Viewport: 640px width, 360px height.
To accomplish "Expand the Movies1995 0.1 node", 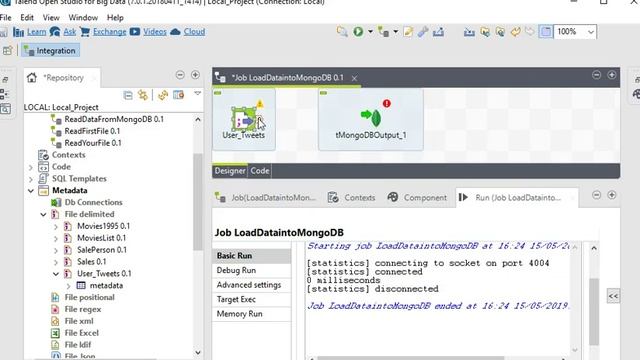I will (56, 227).
